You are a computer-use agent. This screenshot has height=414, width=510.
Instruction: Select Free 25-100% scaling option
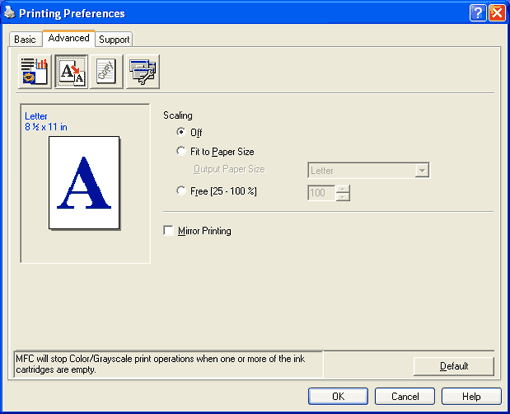pyautogui.click(x=181, y=191)
